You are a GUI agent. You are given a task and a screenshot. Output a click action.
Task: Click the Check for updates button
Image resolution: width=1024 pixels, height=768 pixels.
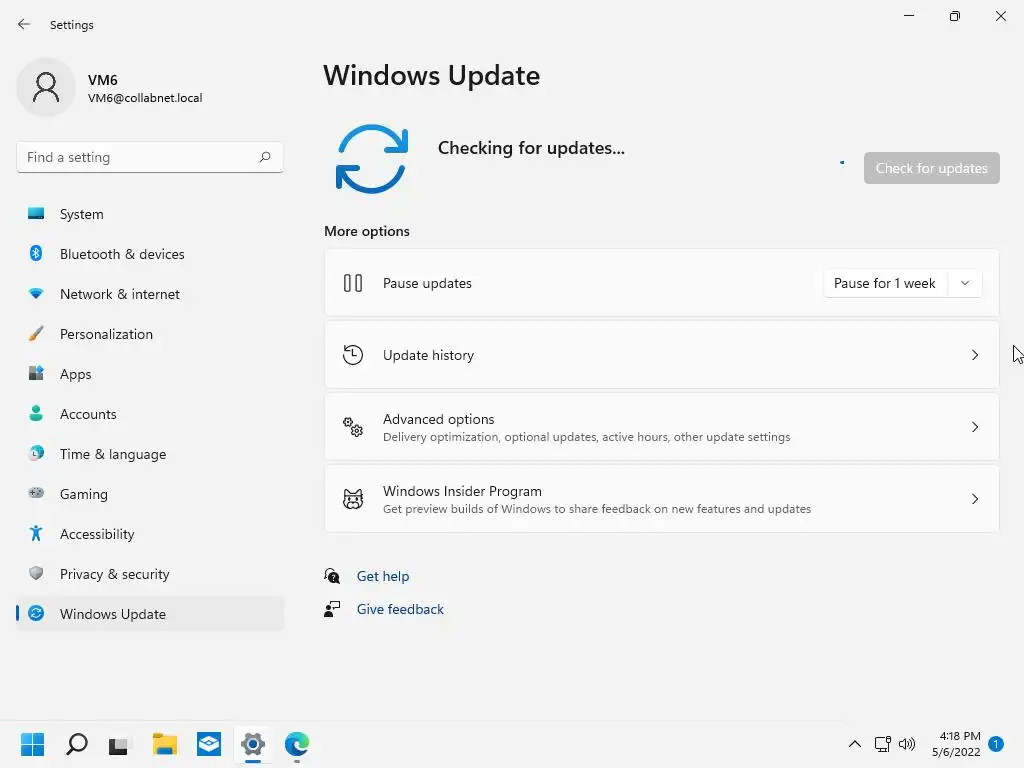[x=931, y=168]
